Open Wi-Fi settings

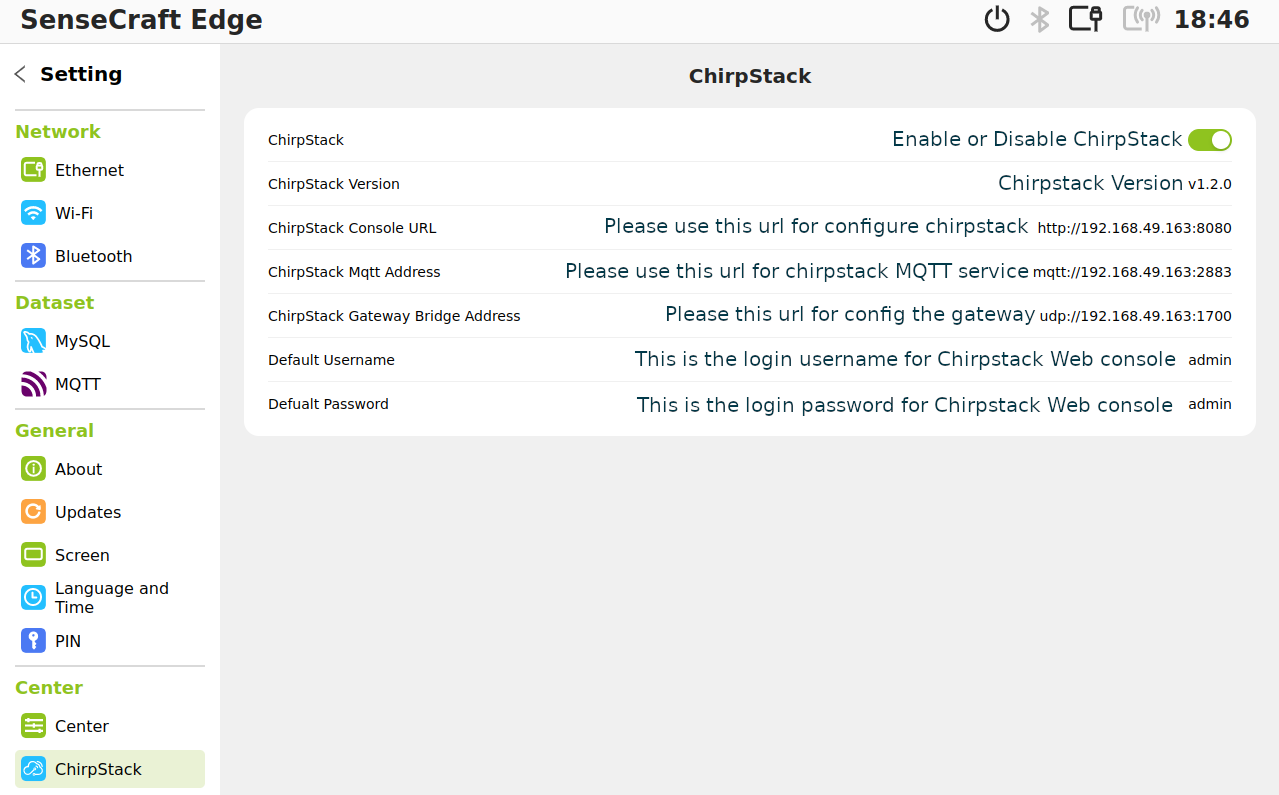pos(110,213)
